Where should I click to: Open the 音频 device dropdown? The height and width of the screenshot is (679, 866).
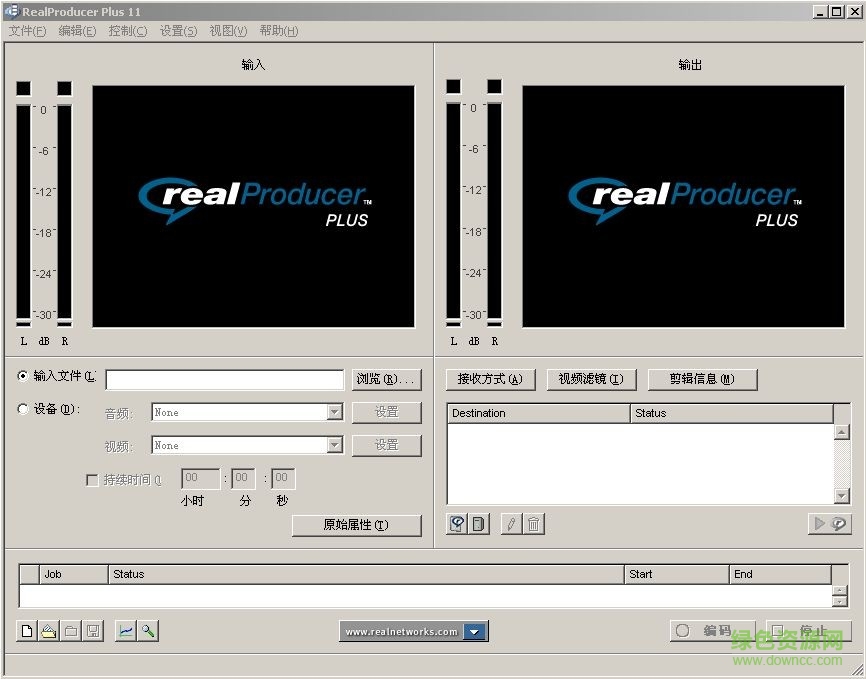pos(334,411)
